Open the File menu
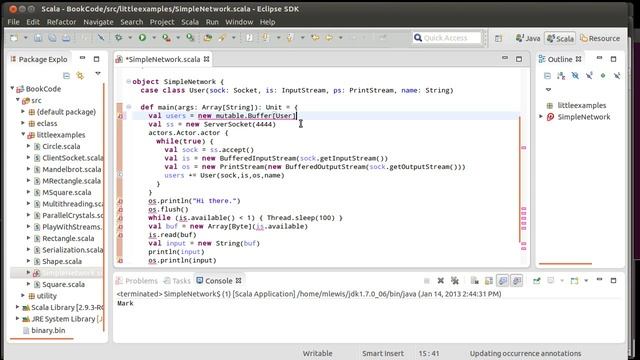Image resolution: width=640 pixels, height=360 pixels. pos(13,22)
